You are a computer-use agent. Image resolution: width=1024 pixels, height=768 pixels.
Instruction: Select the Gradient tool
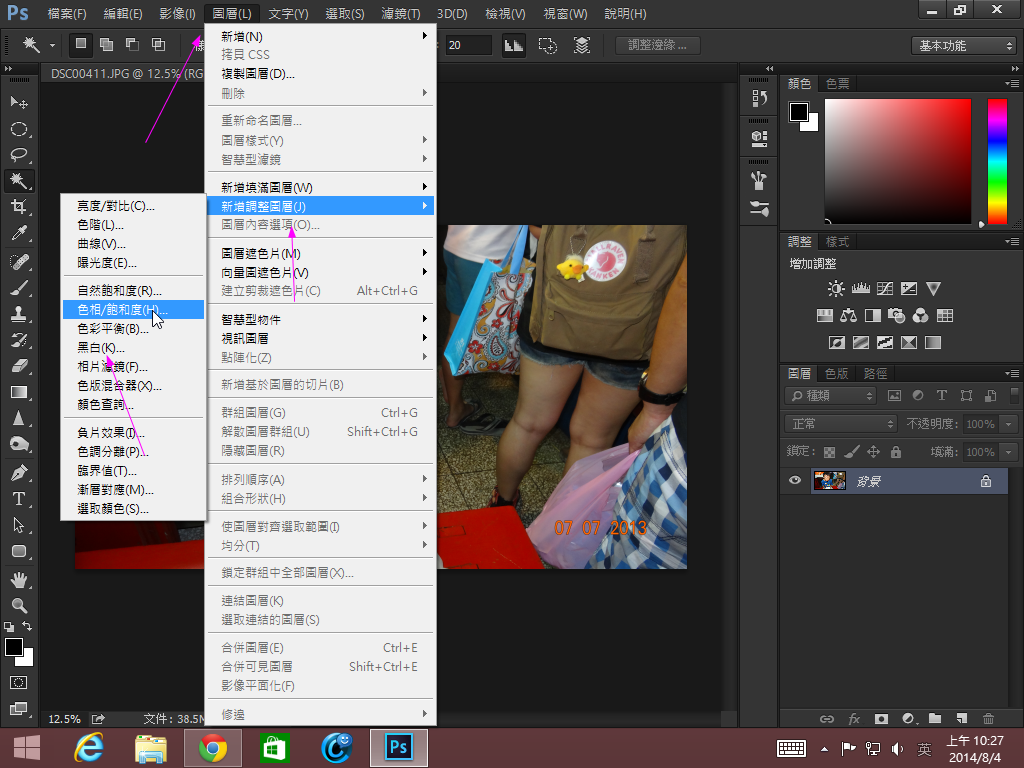tap(19, 392)
